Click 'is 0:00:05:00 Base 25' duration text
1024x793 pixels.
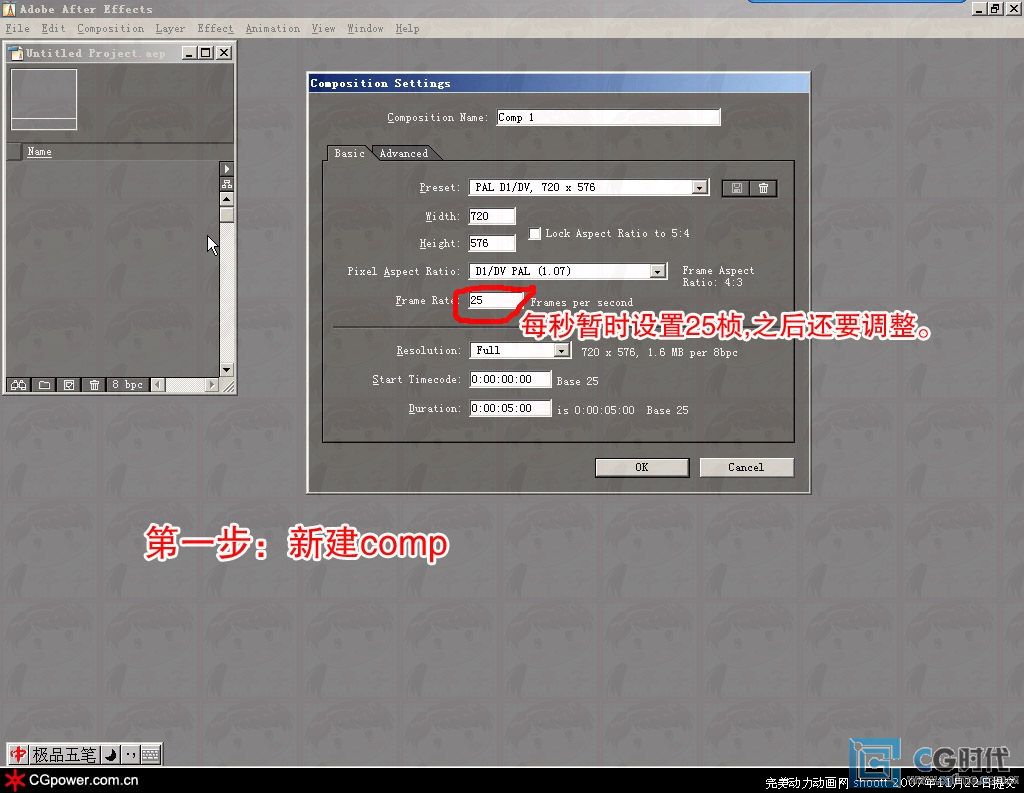[622, 410]
